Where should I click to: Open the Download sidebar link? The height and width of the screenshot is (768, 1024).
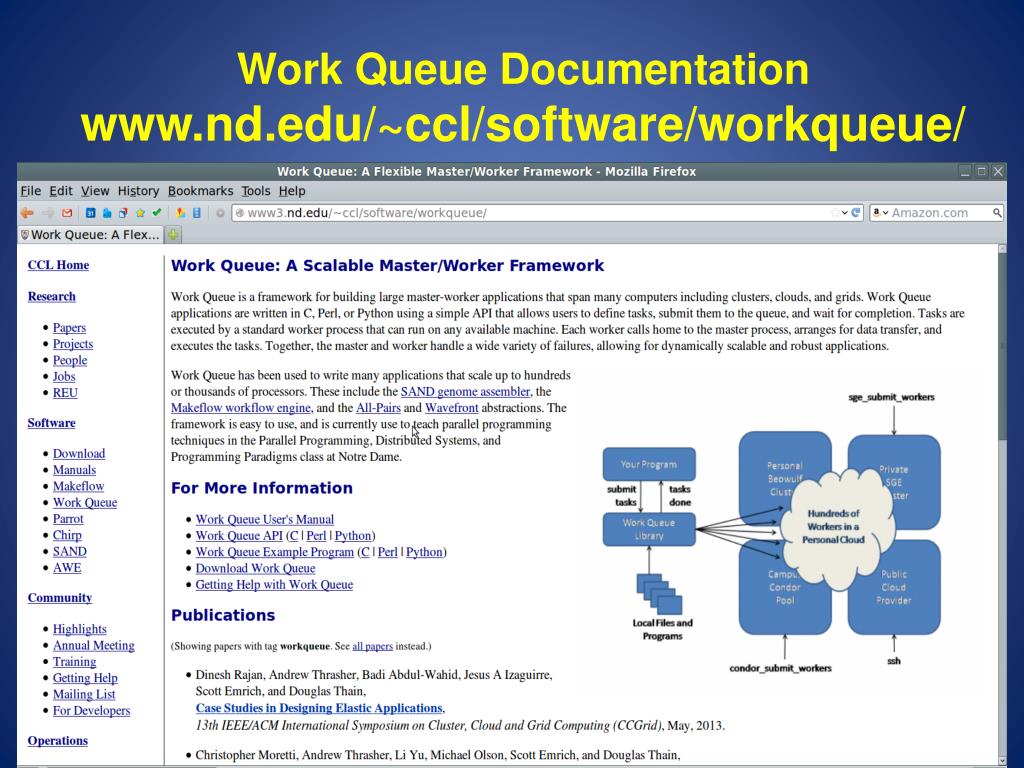79,454
